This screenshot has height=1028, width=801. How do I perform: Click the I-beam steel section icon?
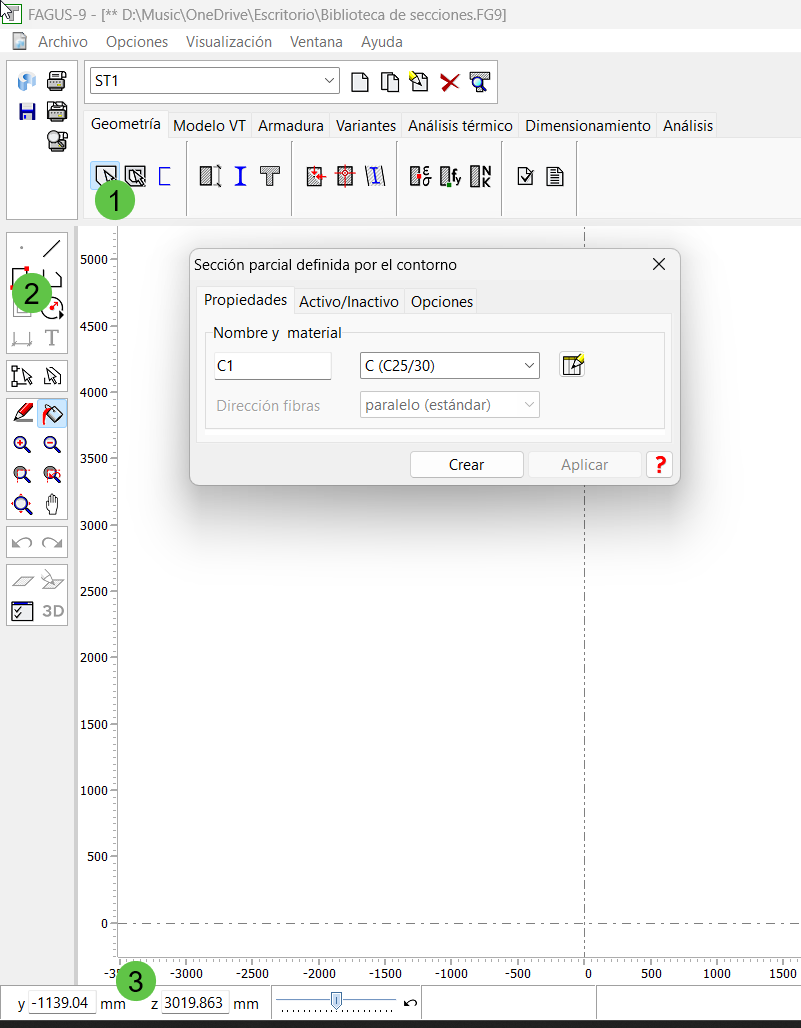240,177
